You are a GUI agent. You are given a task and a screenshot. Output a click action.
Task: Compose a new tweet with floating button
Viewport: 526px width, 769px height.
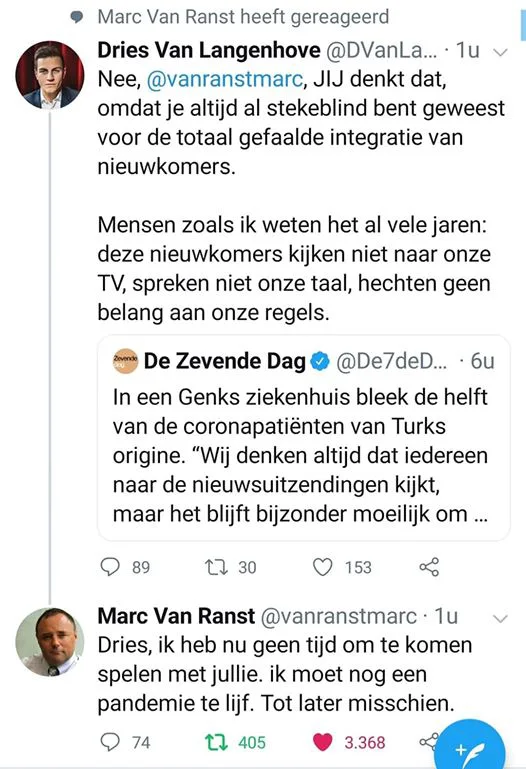pos(470,749)
